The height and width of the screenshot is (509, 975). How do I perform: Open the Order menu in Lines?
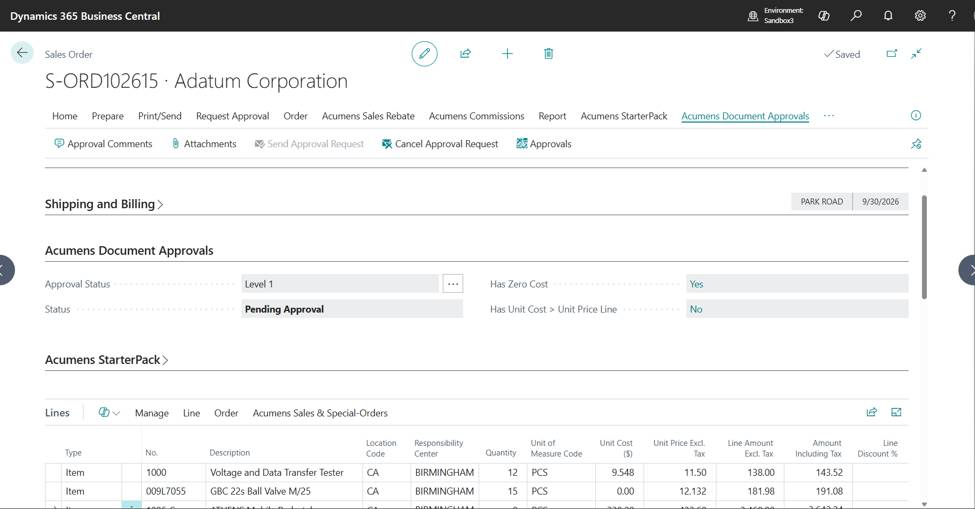[226, 413]
